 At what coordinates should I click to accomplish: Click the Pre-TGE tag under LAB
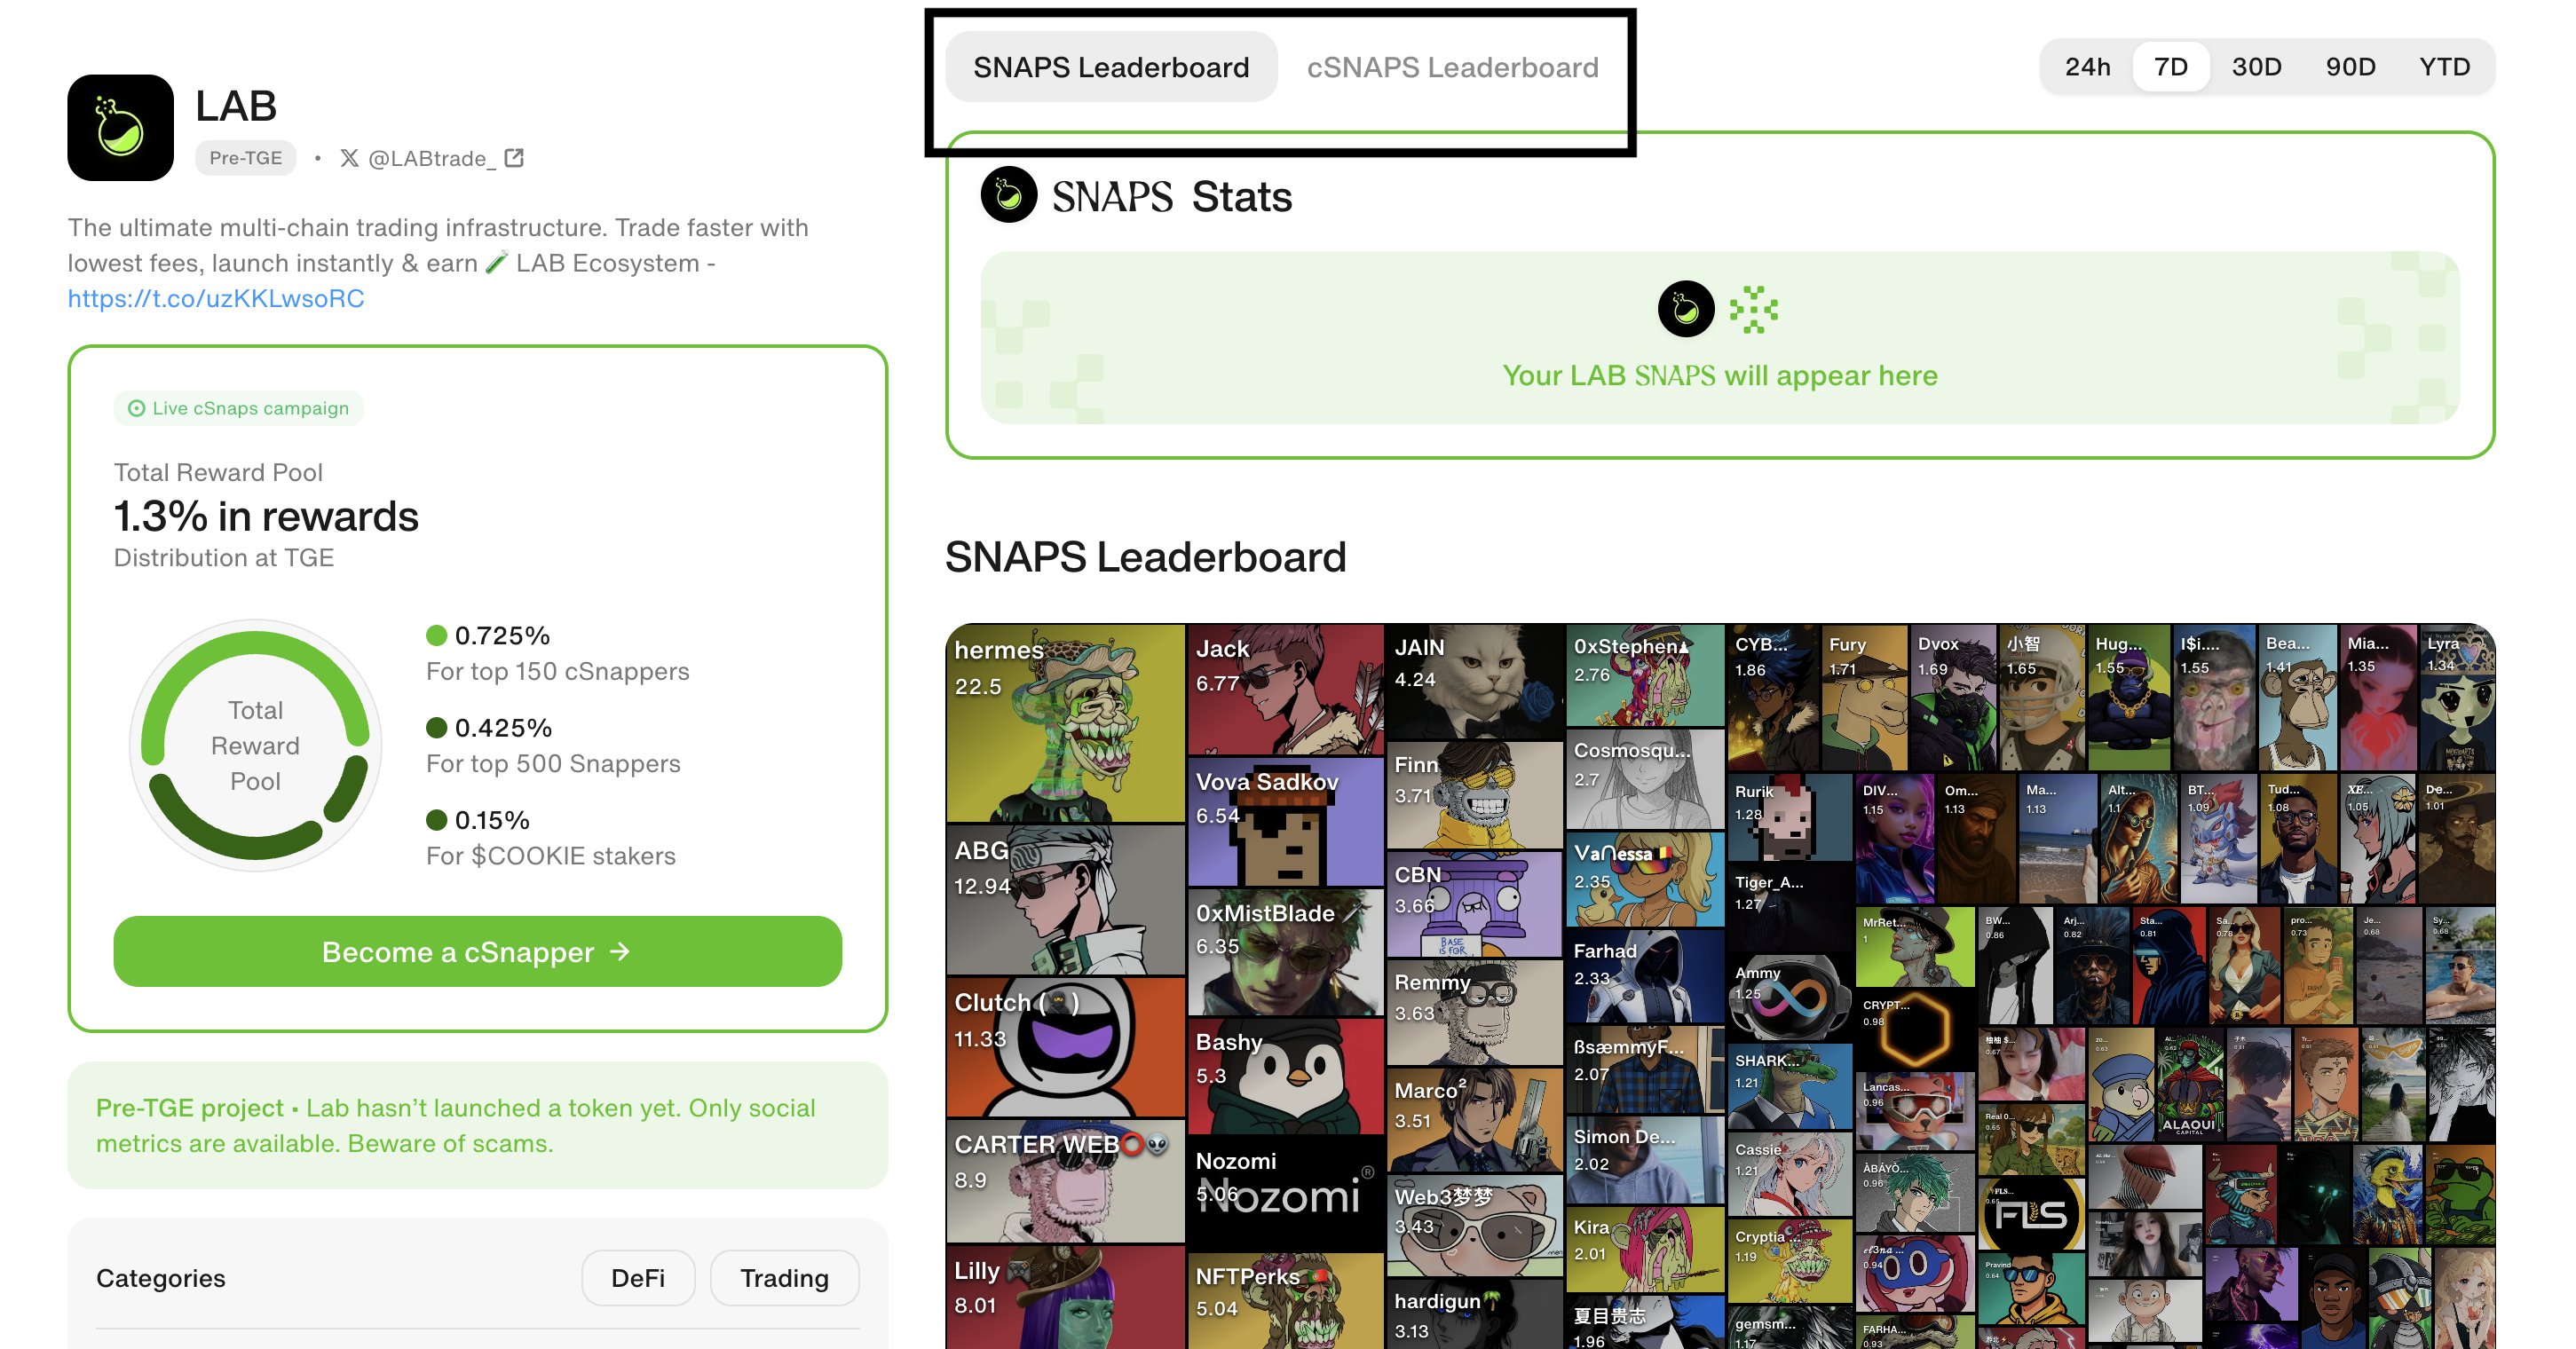click(x=245, y=158)
